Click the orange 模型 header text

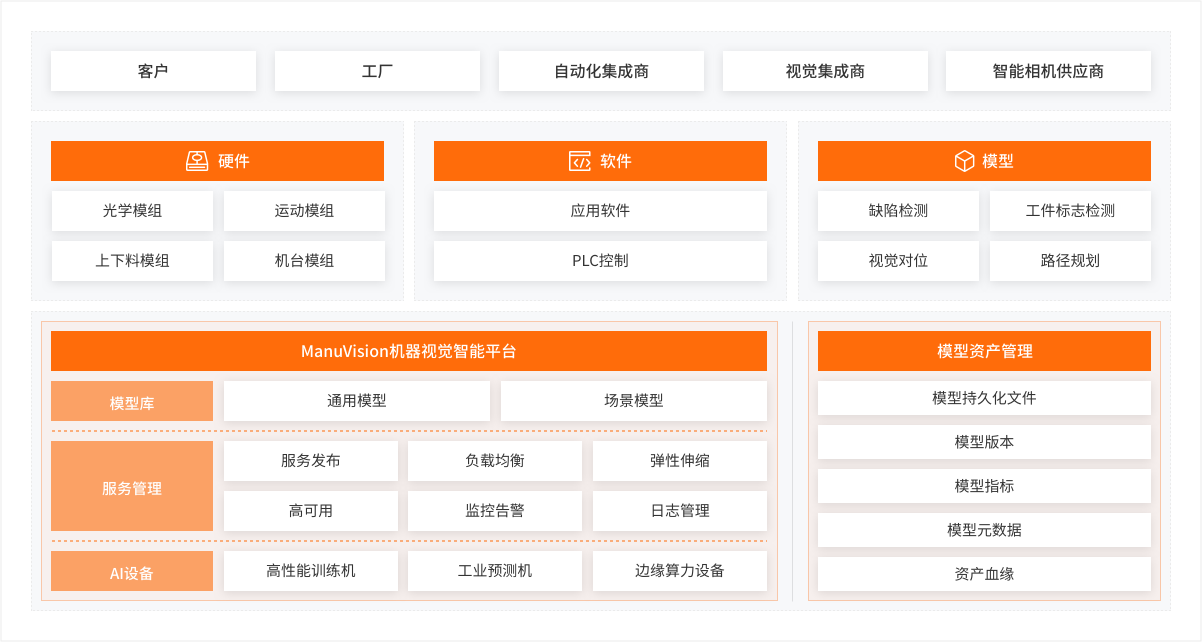[x=999, y=161]
